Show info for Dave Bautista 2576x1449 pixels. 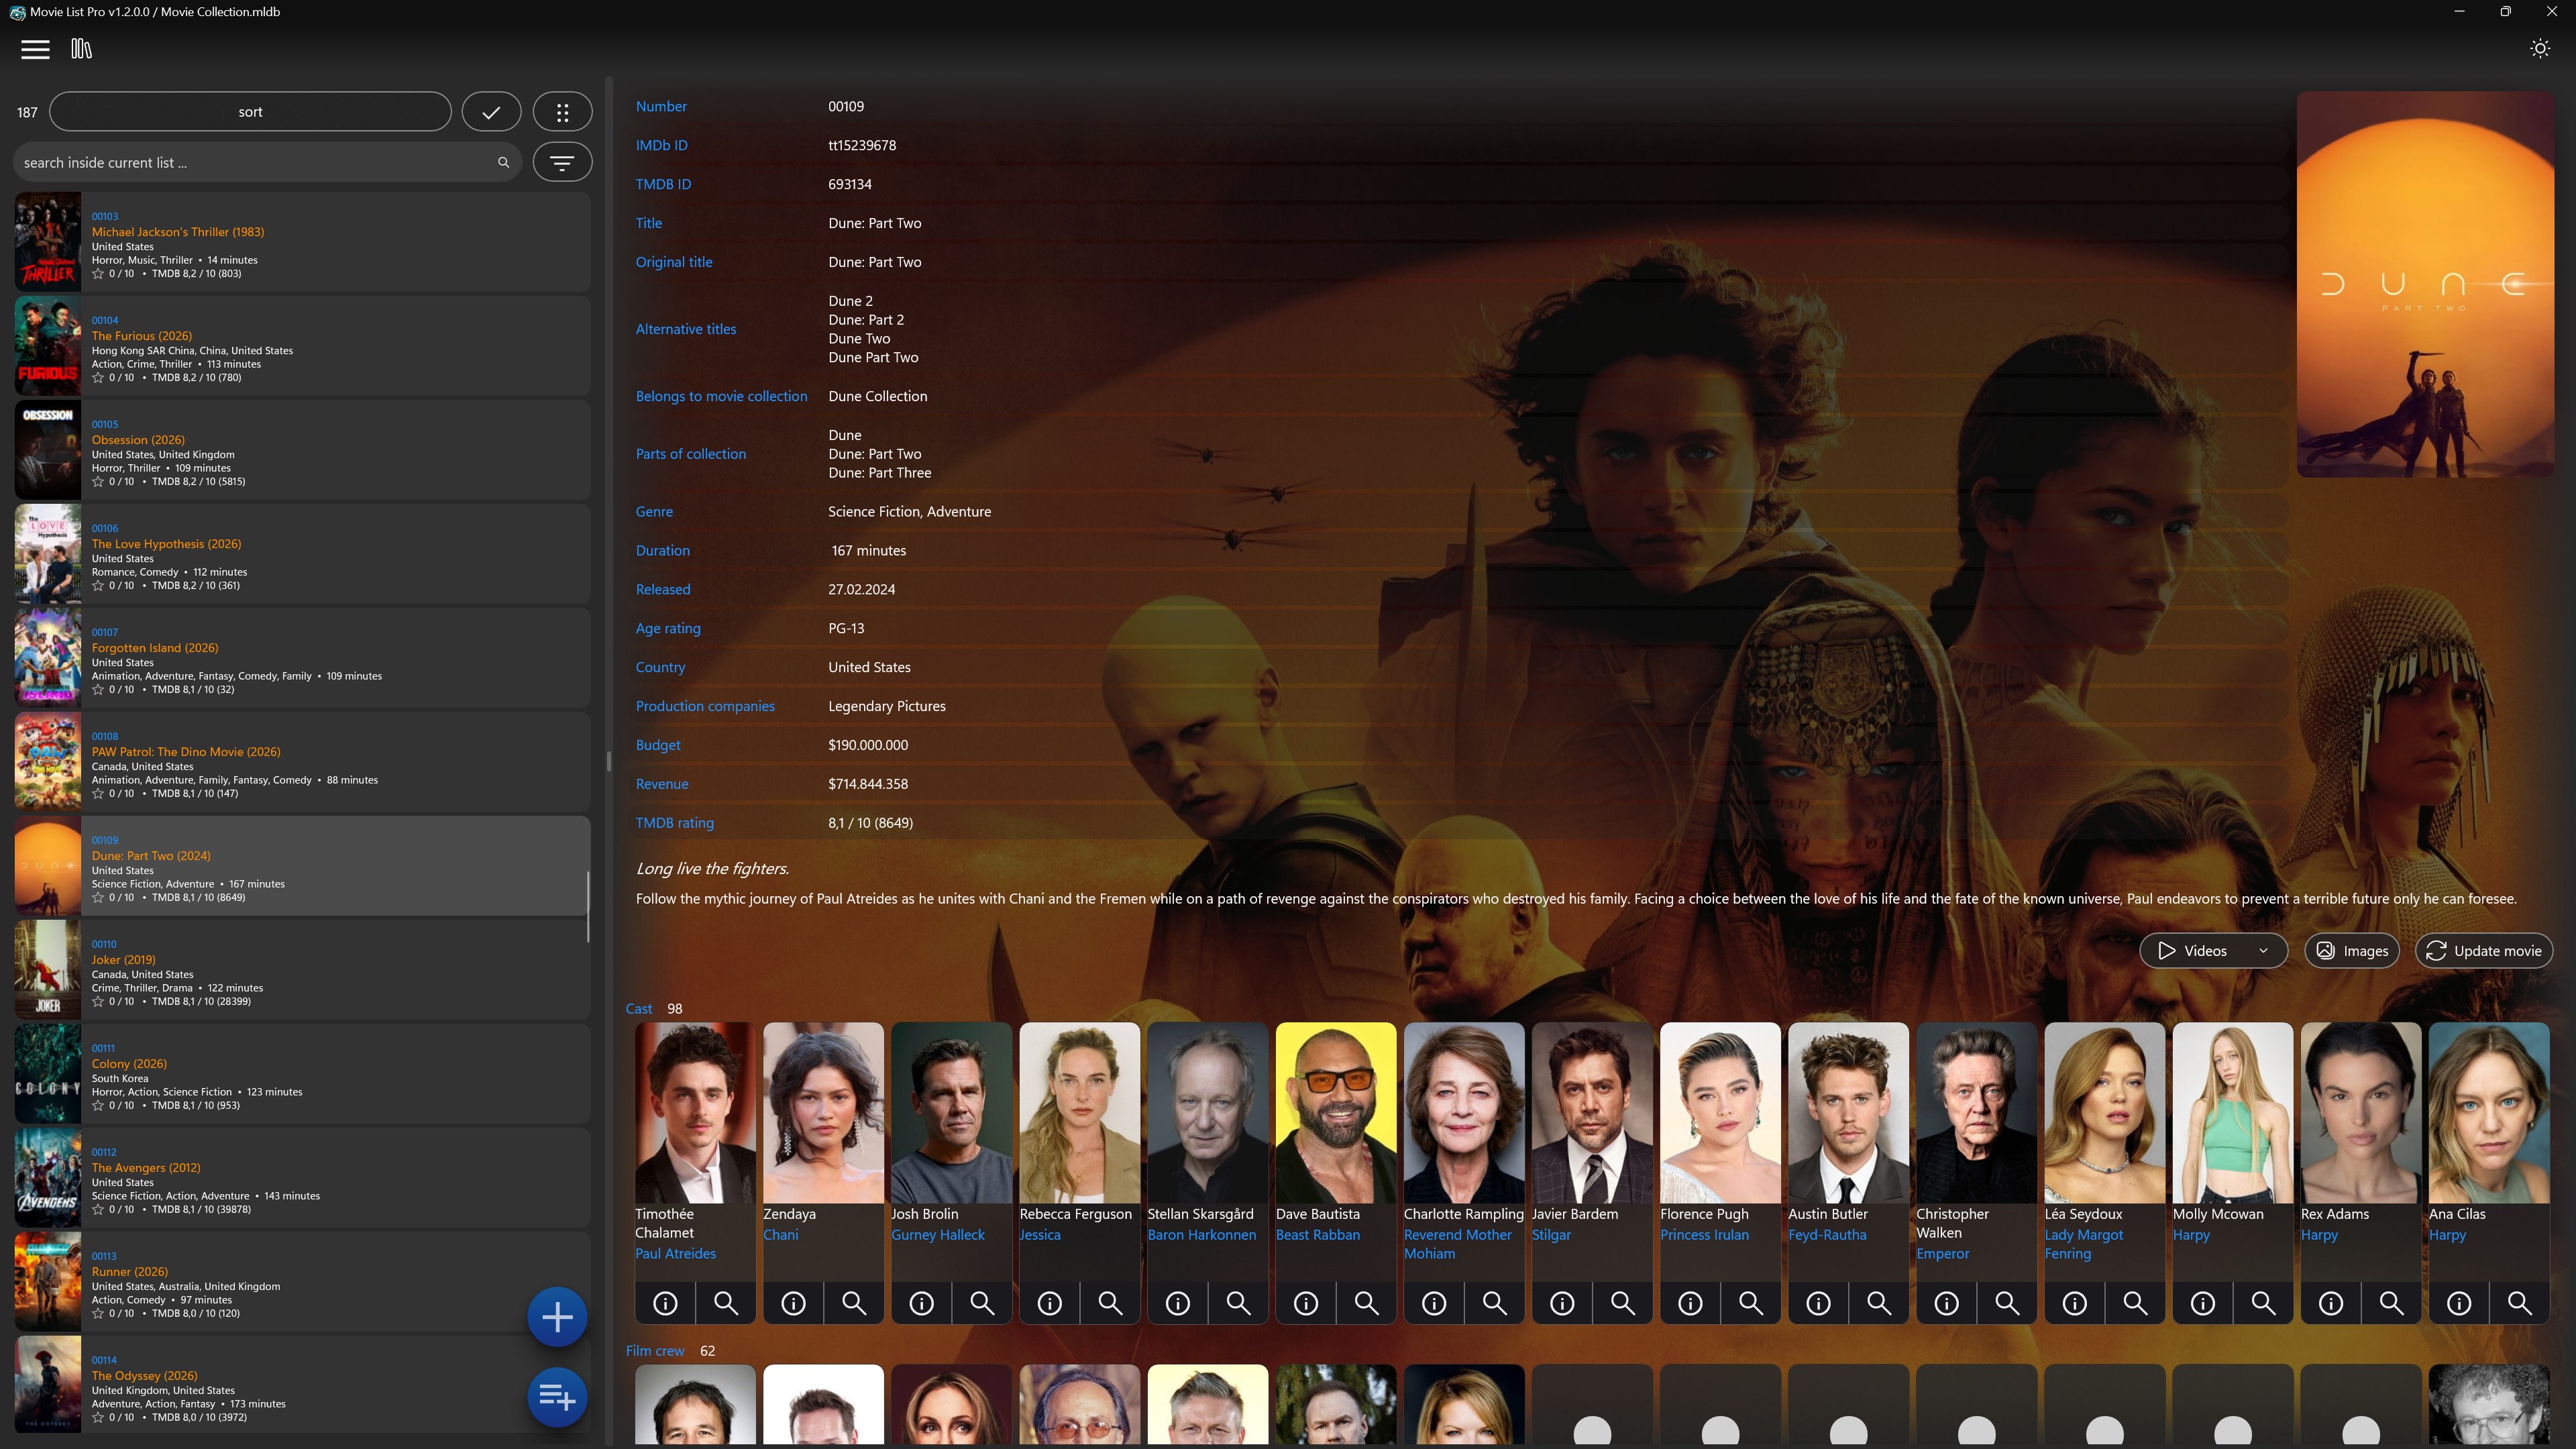(x=1306, y=1303)
